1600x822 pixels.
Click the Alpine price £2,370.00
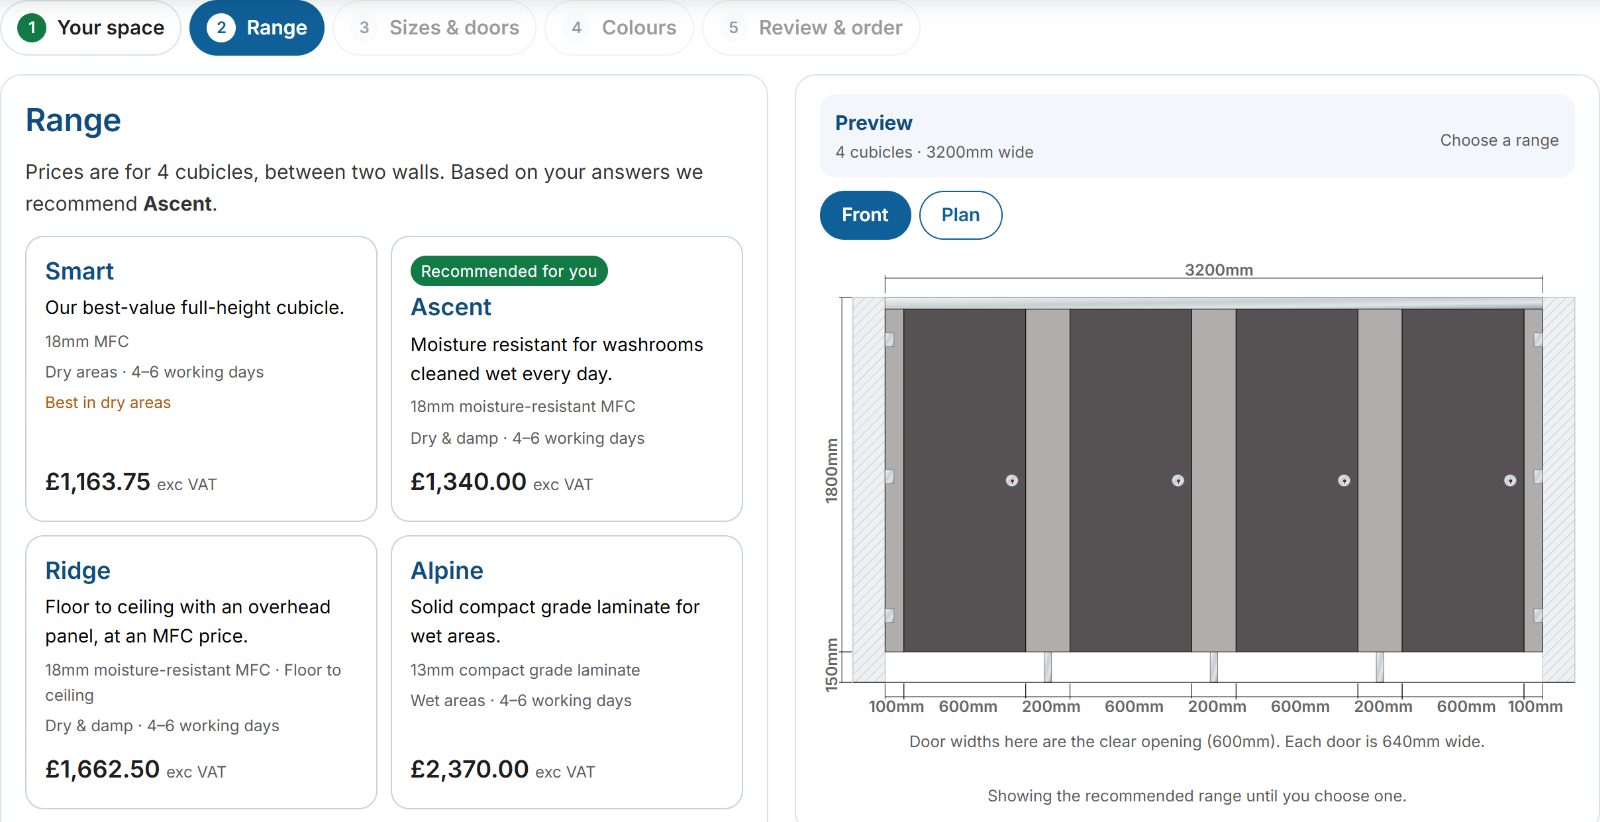(470, 769)
